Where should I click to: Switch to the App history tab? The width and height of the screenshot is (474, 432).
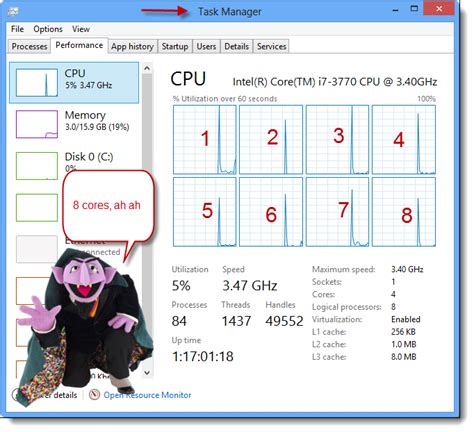(132, 46)
